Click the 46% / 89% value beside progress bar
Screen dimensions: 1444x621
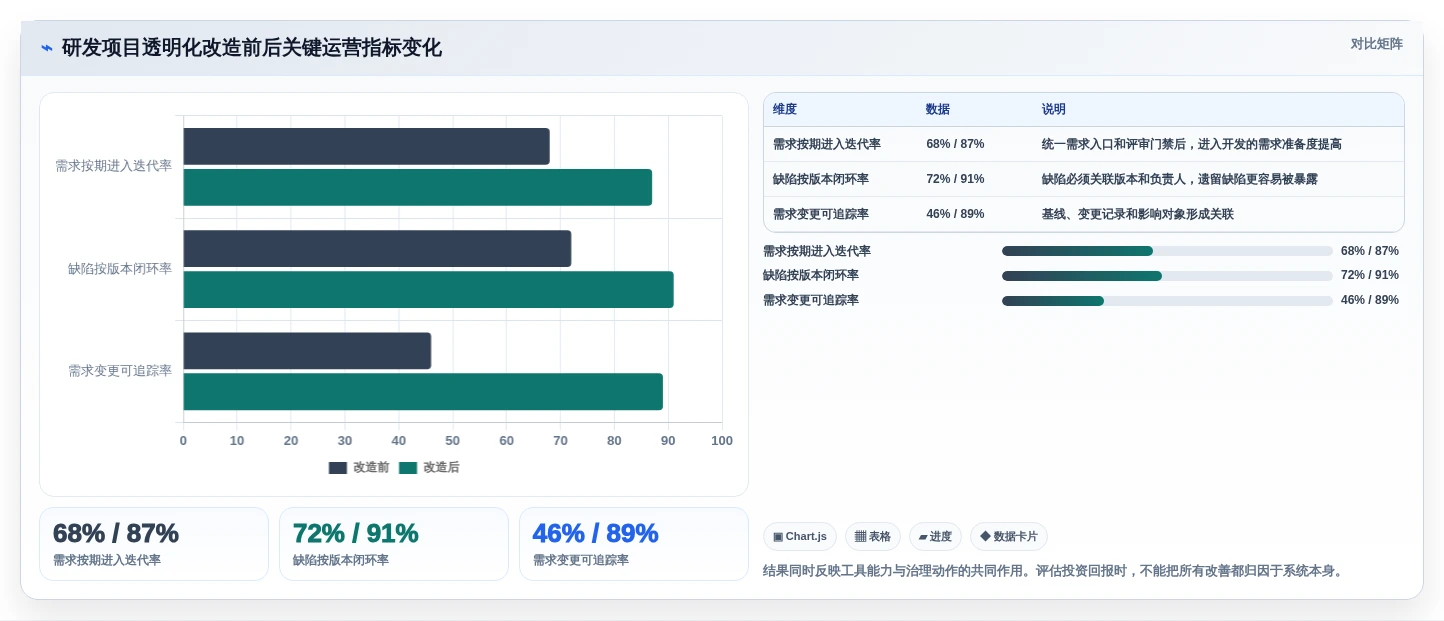[1370, 301]
